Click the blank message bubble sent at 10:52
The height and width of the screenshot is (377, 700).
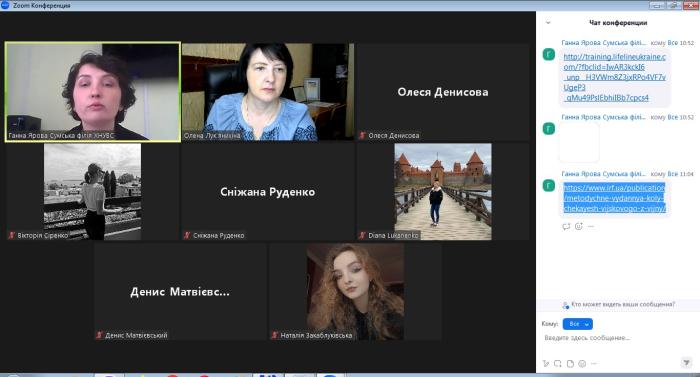point(579,142)
